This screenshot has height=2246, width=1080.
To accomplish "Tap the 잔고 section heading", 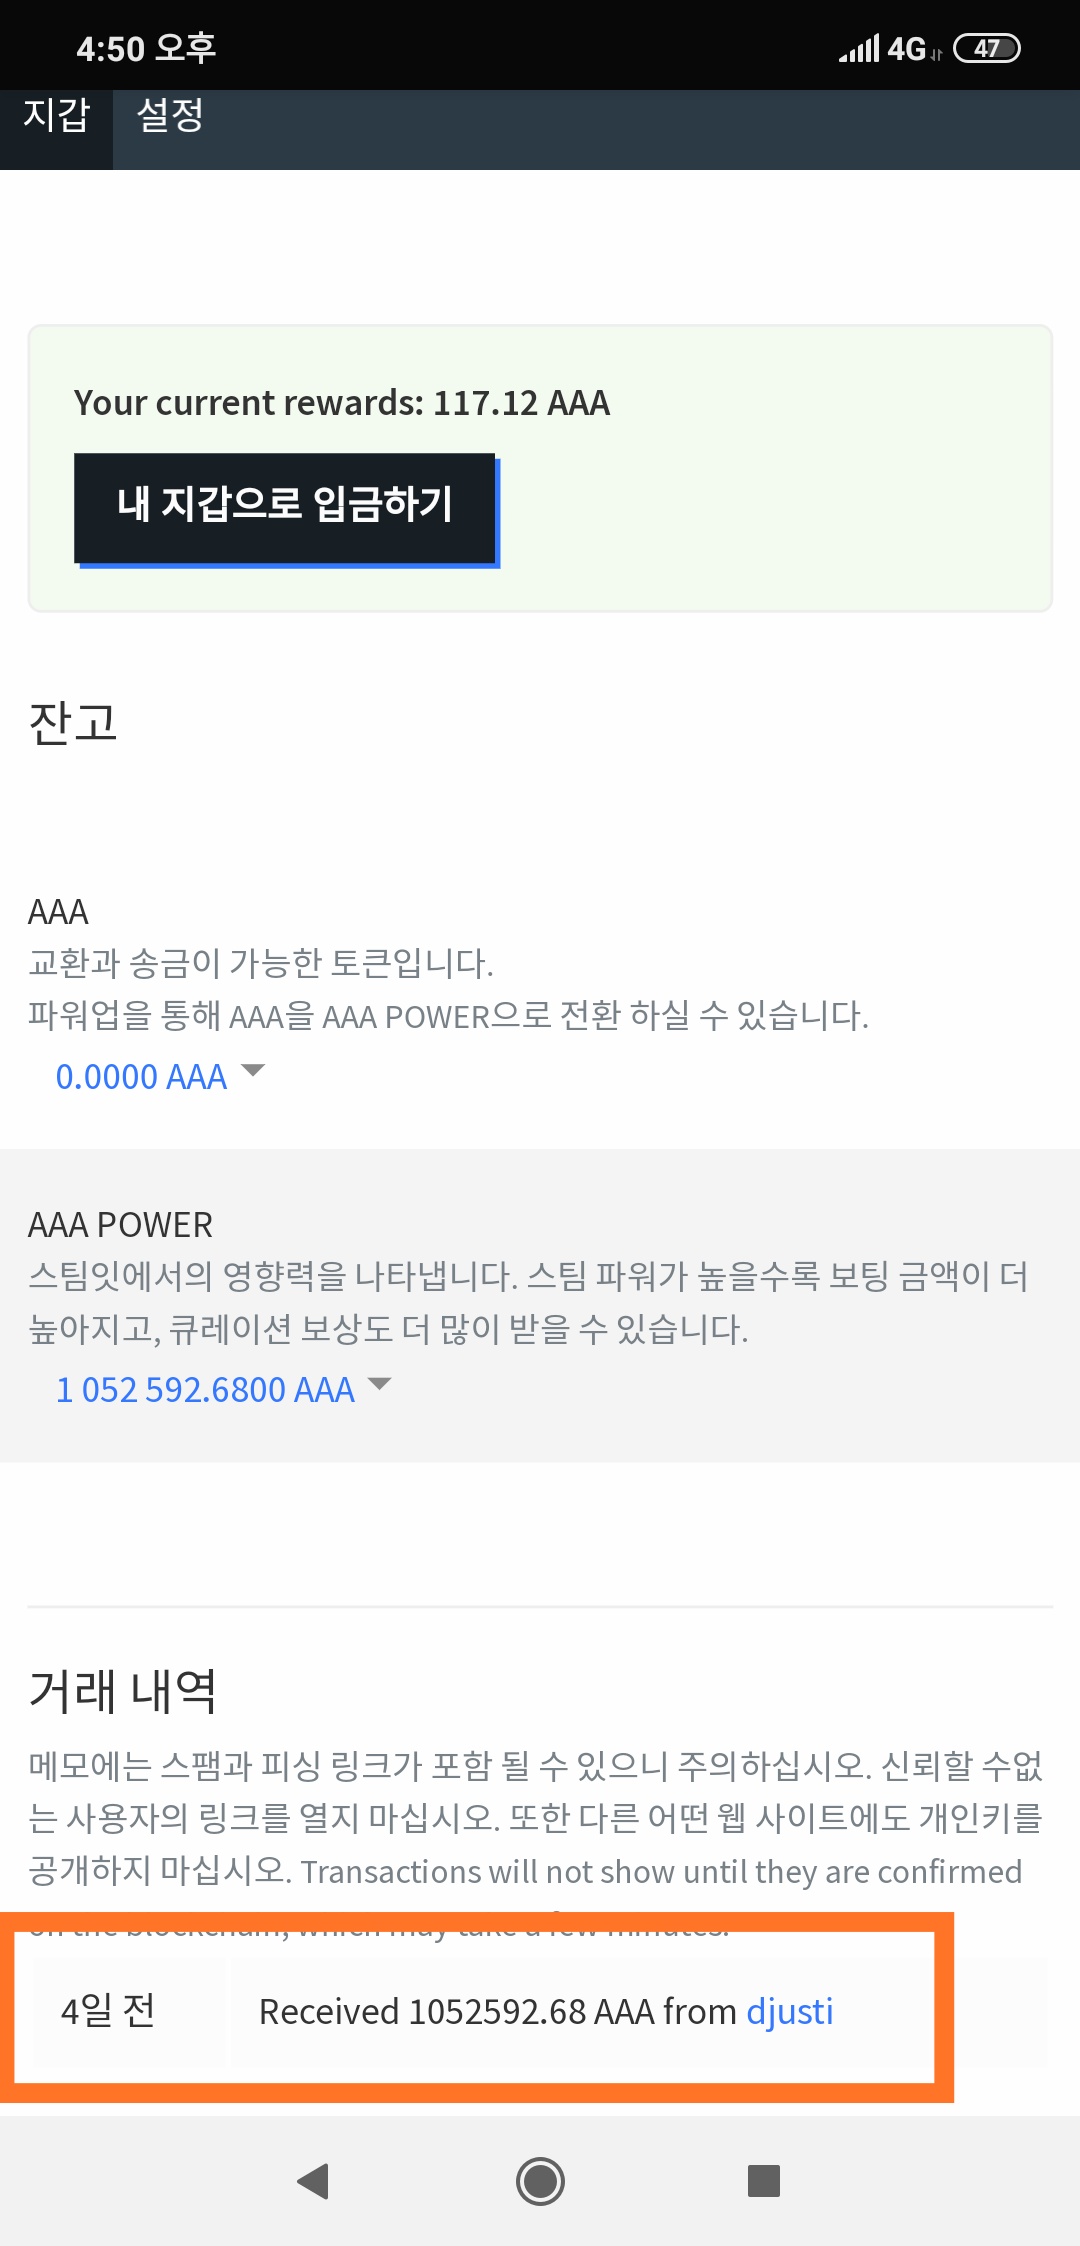I will click(x=73, y=722).
